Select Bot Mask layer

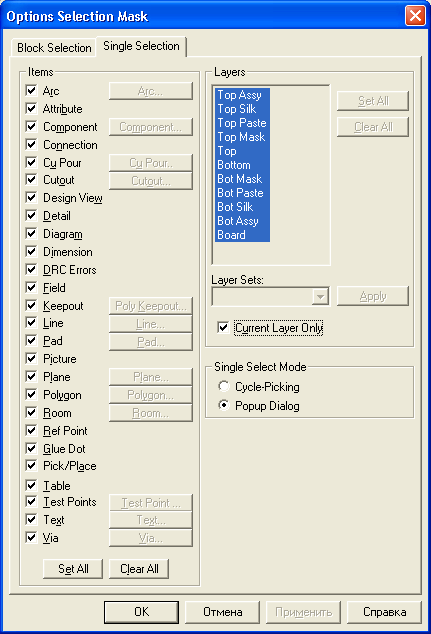click(242, 179)
